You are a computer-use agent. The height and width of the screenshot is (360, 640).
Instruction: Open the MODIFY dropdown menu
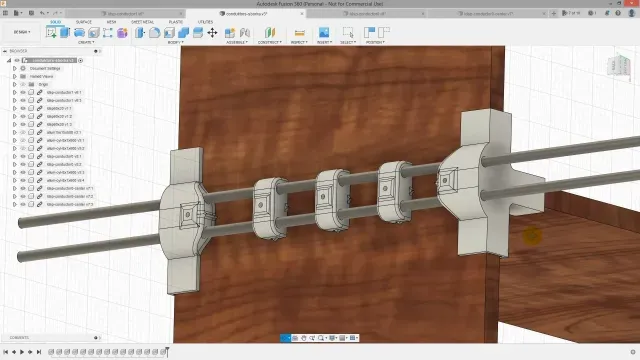pyautogui.click(x=176, y=42)
